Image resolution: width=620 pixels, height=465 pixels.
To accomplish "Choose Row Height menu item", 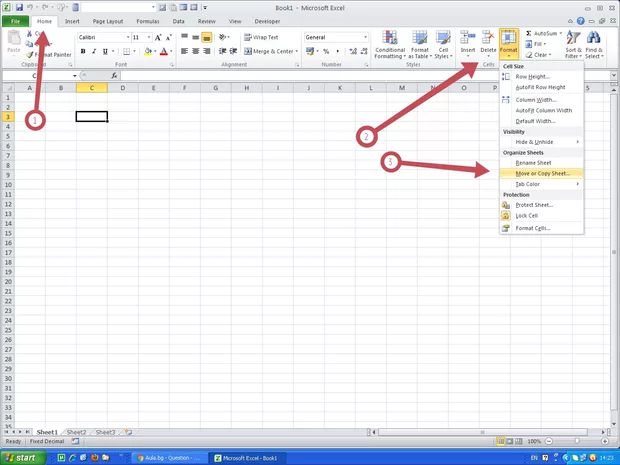I will 542,77.
